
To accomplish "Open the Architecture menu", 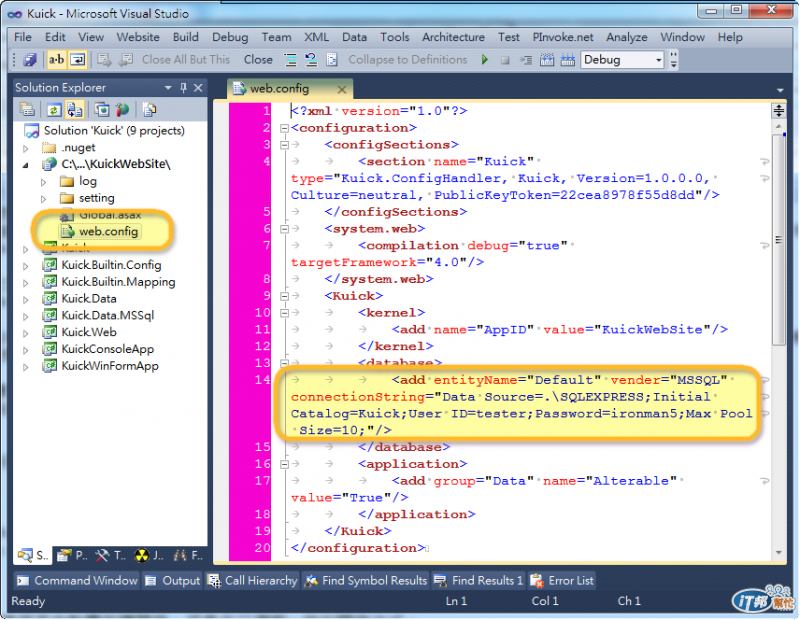I will pos(453,37).
